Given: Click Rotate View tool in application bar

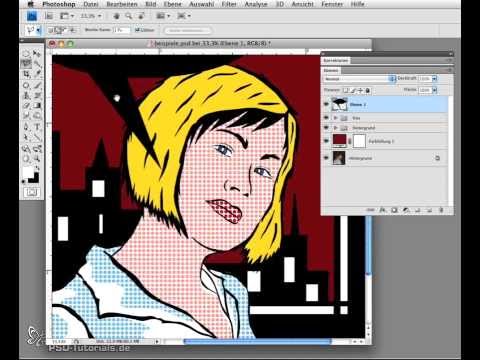Looking at the screenshot, I should click(x=141, y=16).
